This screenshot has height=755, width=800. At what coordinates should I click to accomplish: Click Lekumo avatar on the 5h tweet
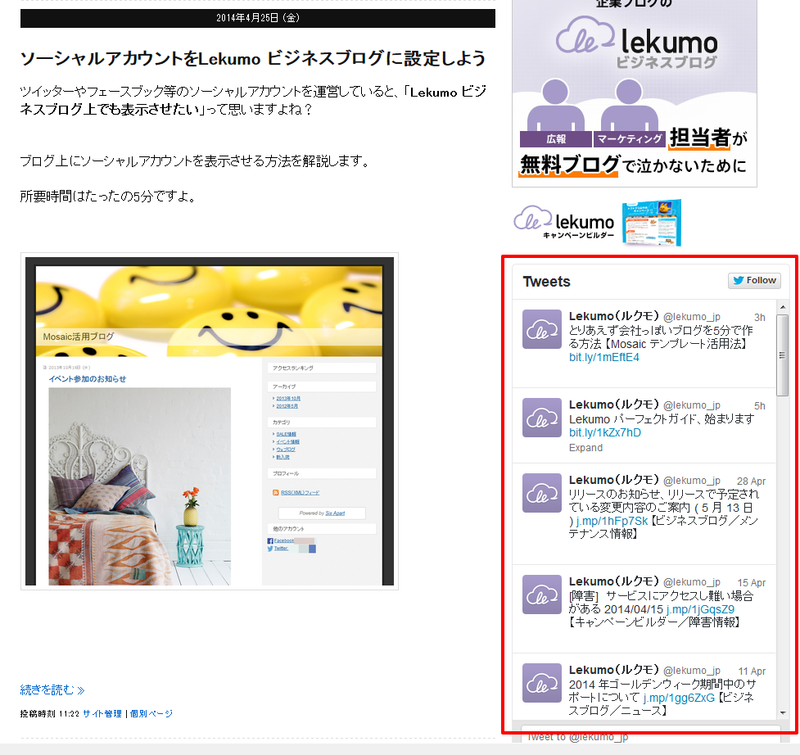click(542, 418)
